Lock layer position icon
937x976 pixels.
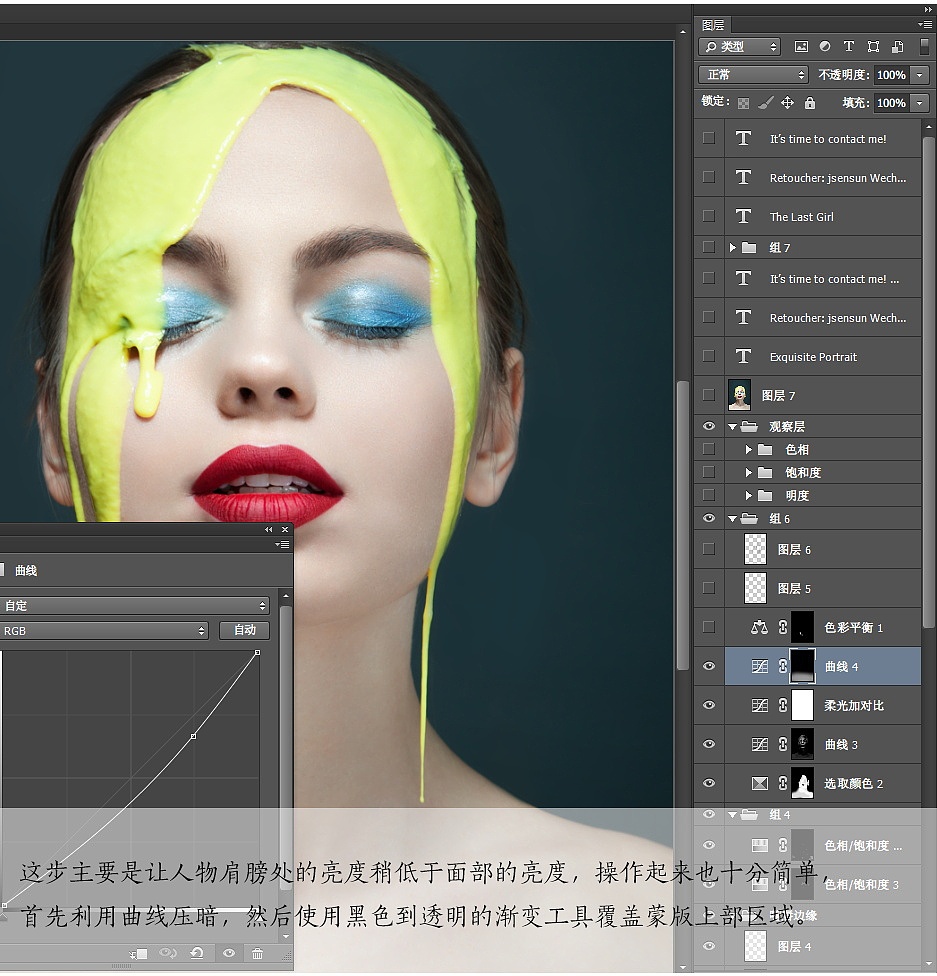click(x=788, y=103)
